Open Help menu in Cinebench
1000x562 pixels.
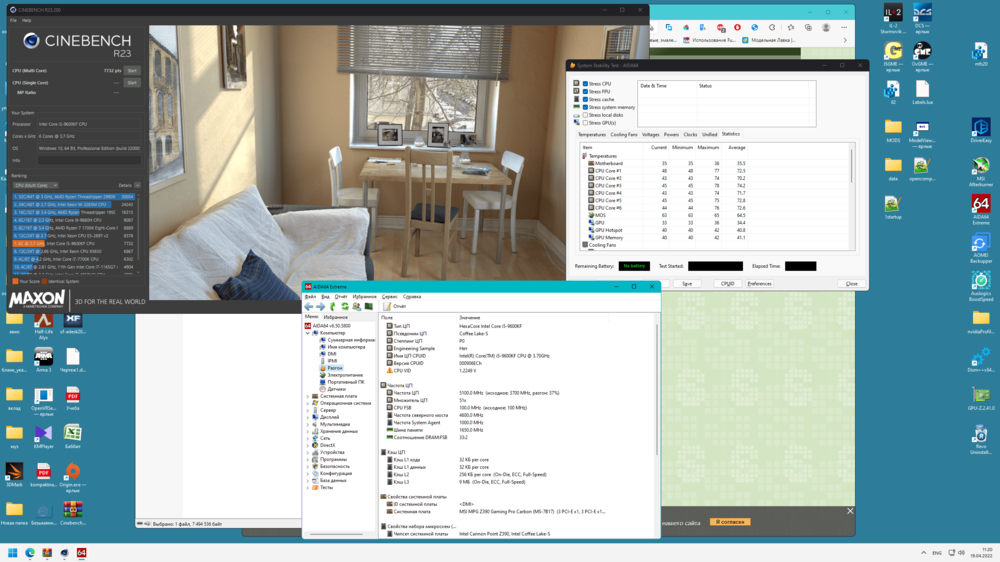coord(27,20)
